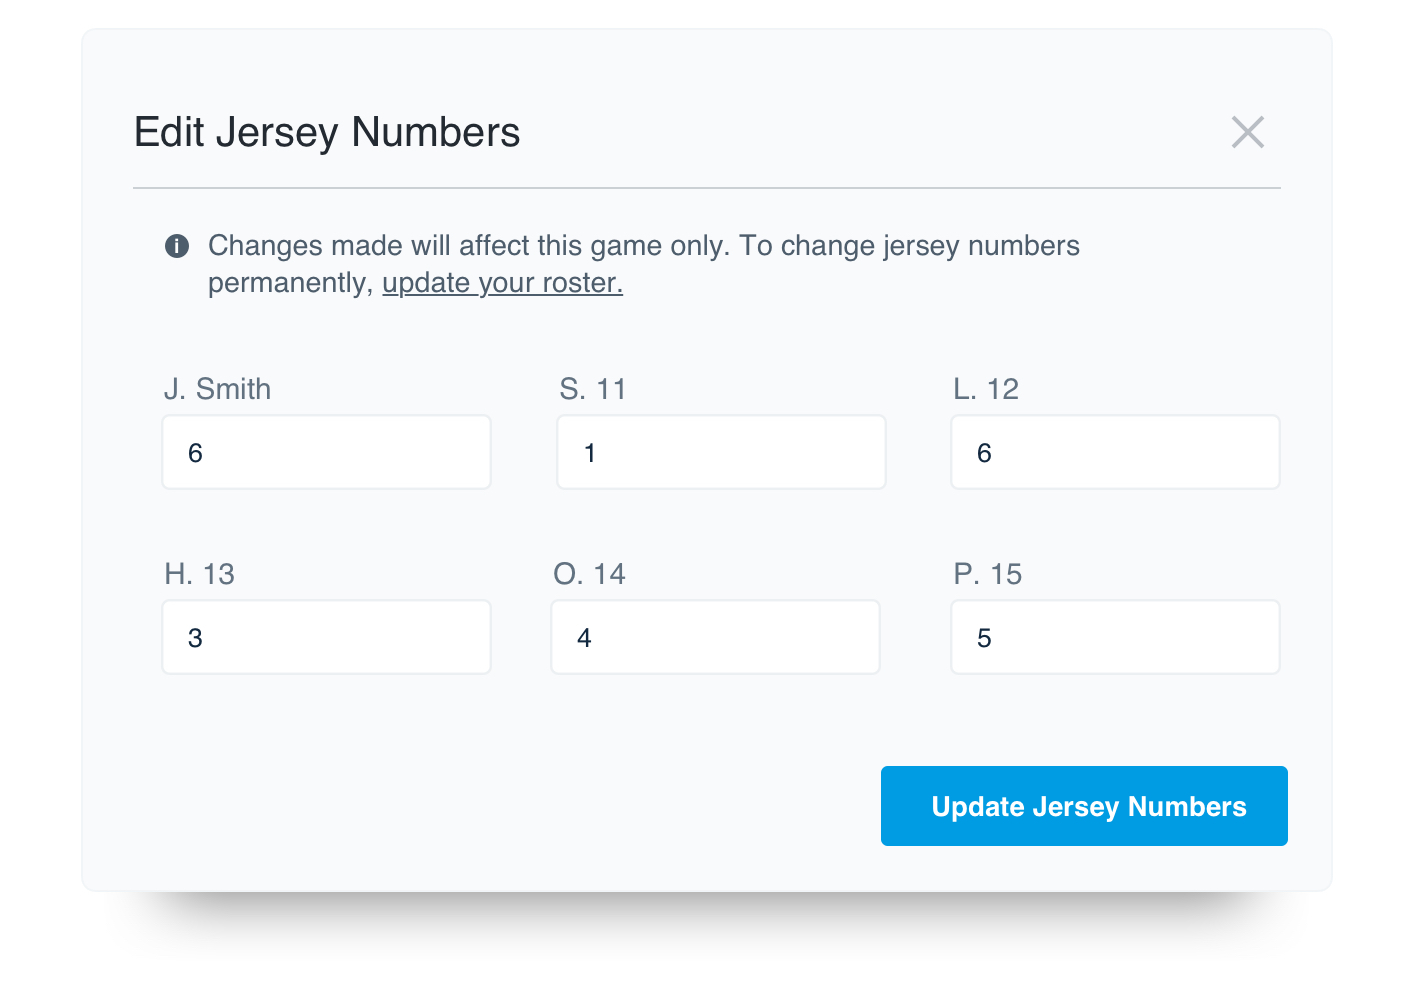The width and height of the screenshot is (1413, 1000).
Task: Click the H. 13 player label
Action: tap(199, 574)
